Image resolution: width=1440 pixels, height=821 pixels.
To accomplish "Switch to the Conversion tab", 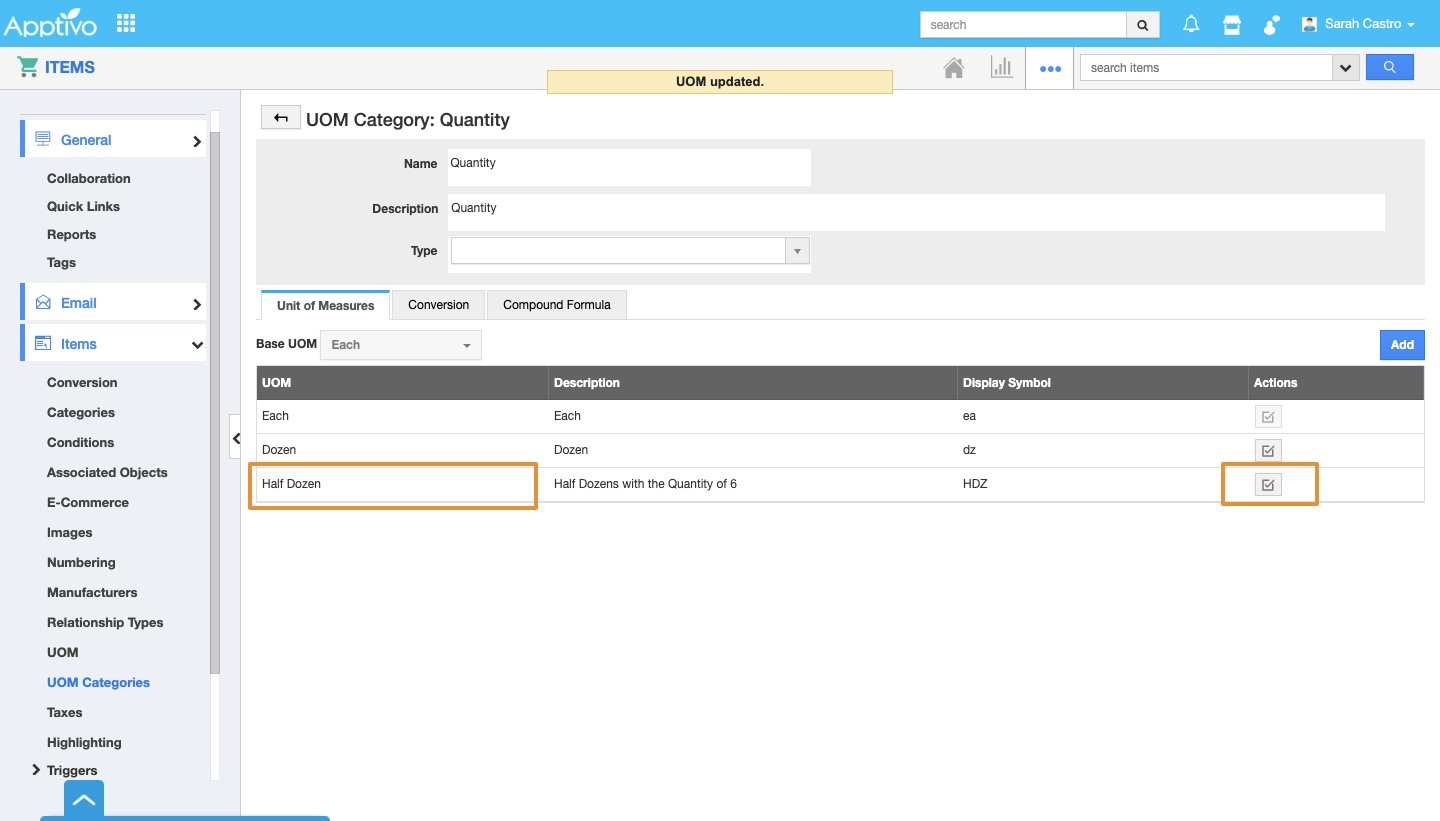I will pyautogui.click(x=438, y=305).
